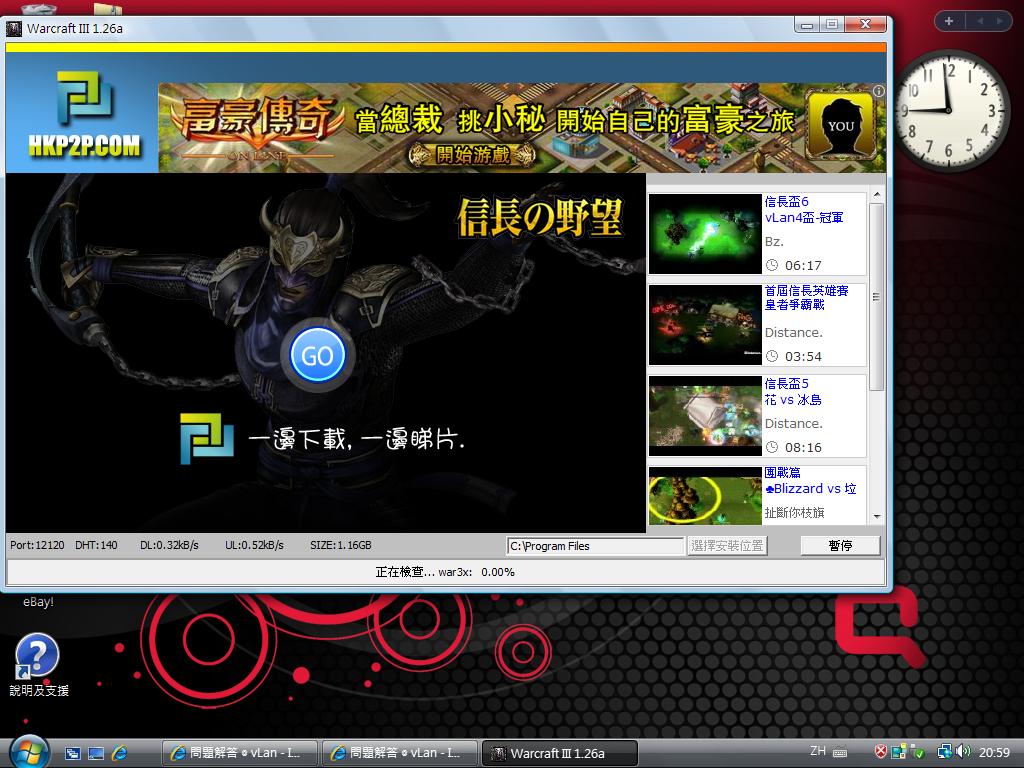Screen dimensions: 1024x768
Task: Click the C:\Program Files install path field
Action: coord(595,546)
